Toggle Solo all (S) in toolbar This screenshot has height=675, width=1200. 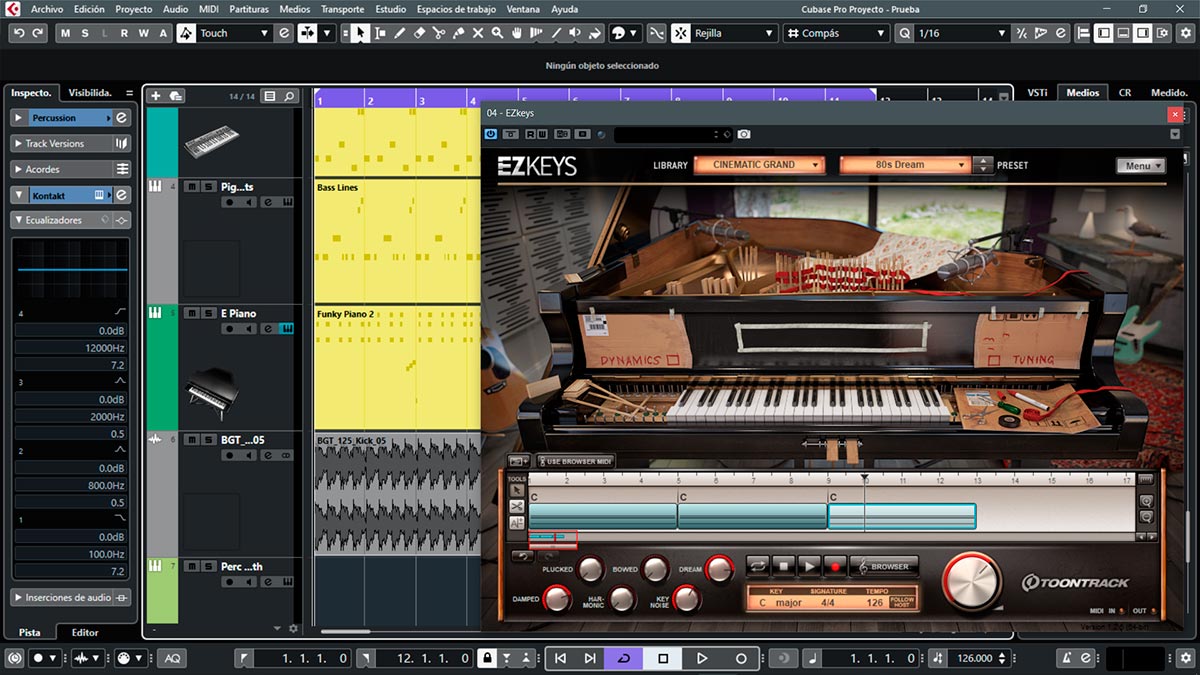coord(86,33)
